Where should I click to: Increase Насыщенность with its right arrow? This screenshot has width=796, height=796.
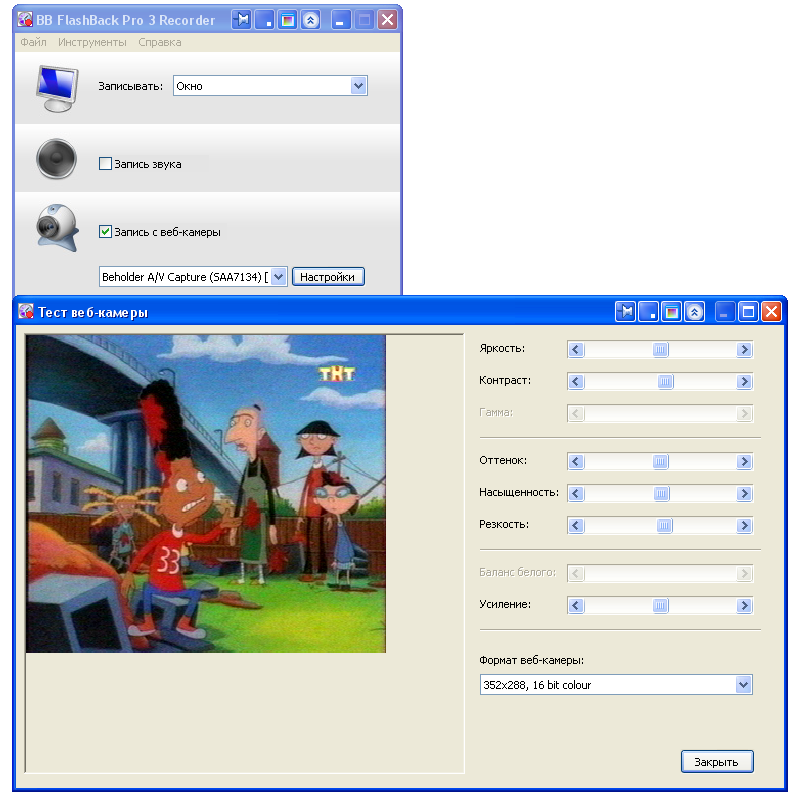[744, 493]
